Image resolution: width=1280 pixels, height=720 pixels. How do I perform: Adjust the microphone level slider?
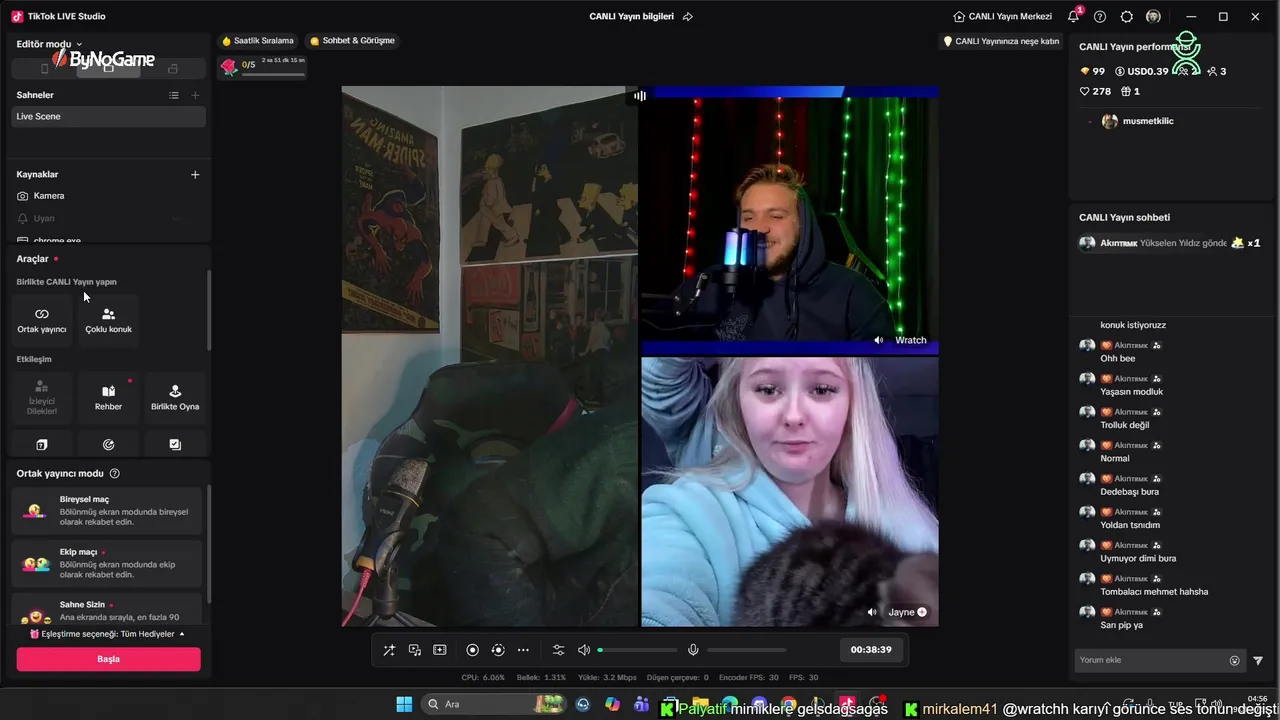[746, 650]
